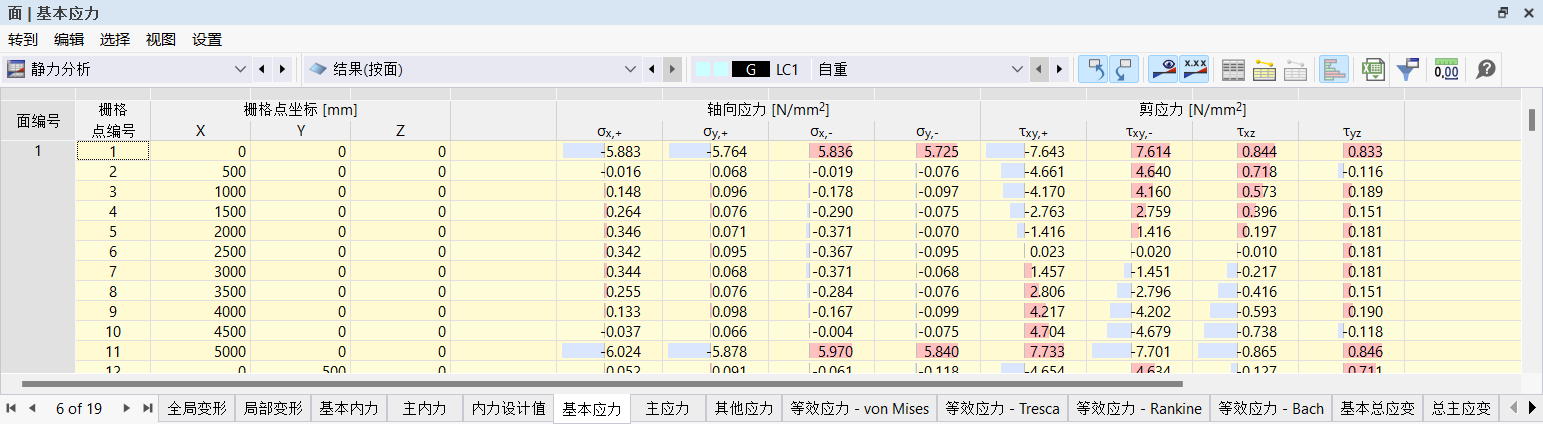Go to previous table page
Viewport: 1543px width, 424px height.
point(32,408)
